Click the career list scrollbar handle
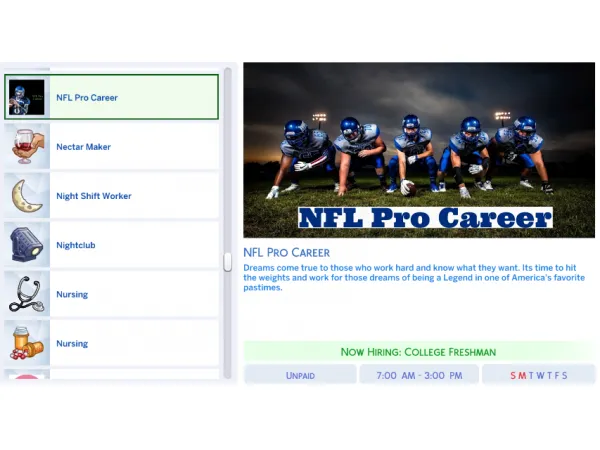The height and width of the screenshot is (450, 600). (x=228, y=262)
